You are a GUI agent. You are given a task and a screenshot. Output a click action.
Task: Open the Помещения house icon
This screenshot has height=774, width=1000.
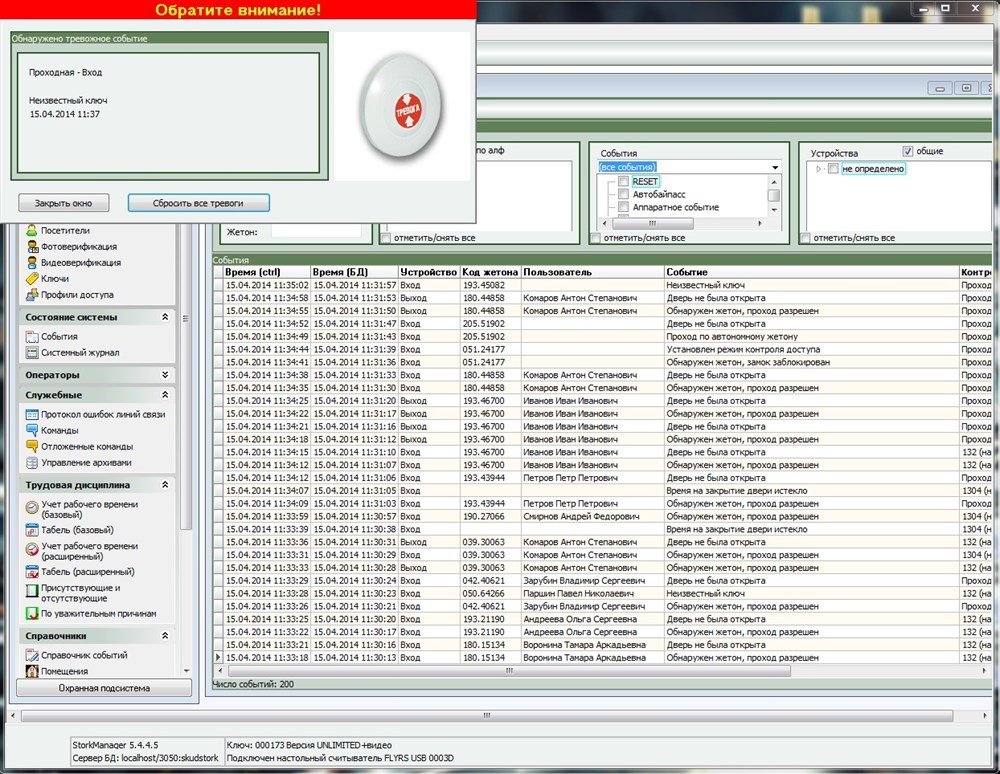pos(31,671)
